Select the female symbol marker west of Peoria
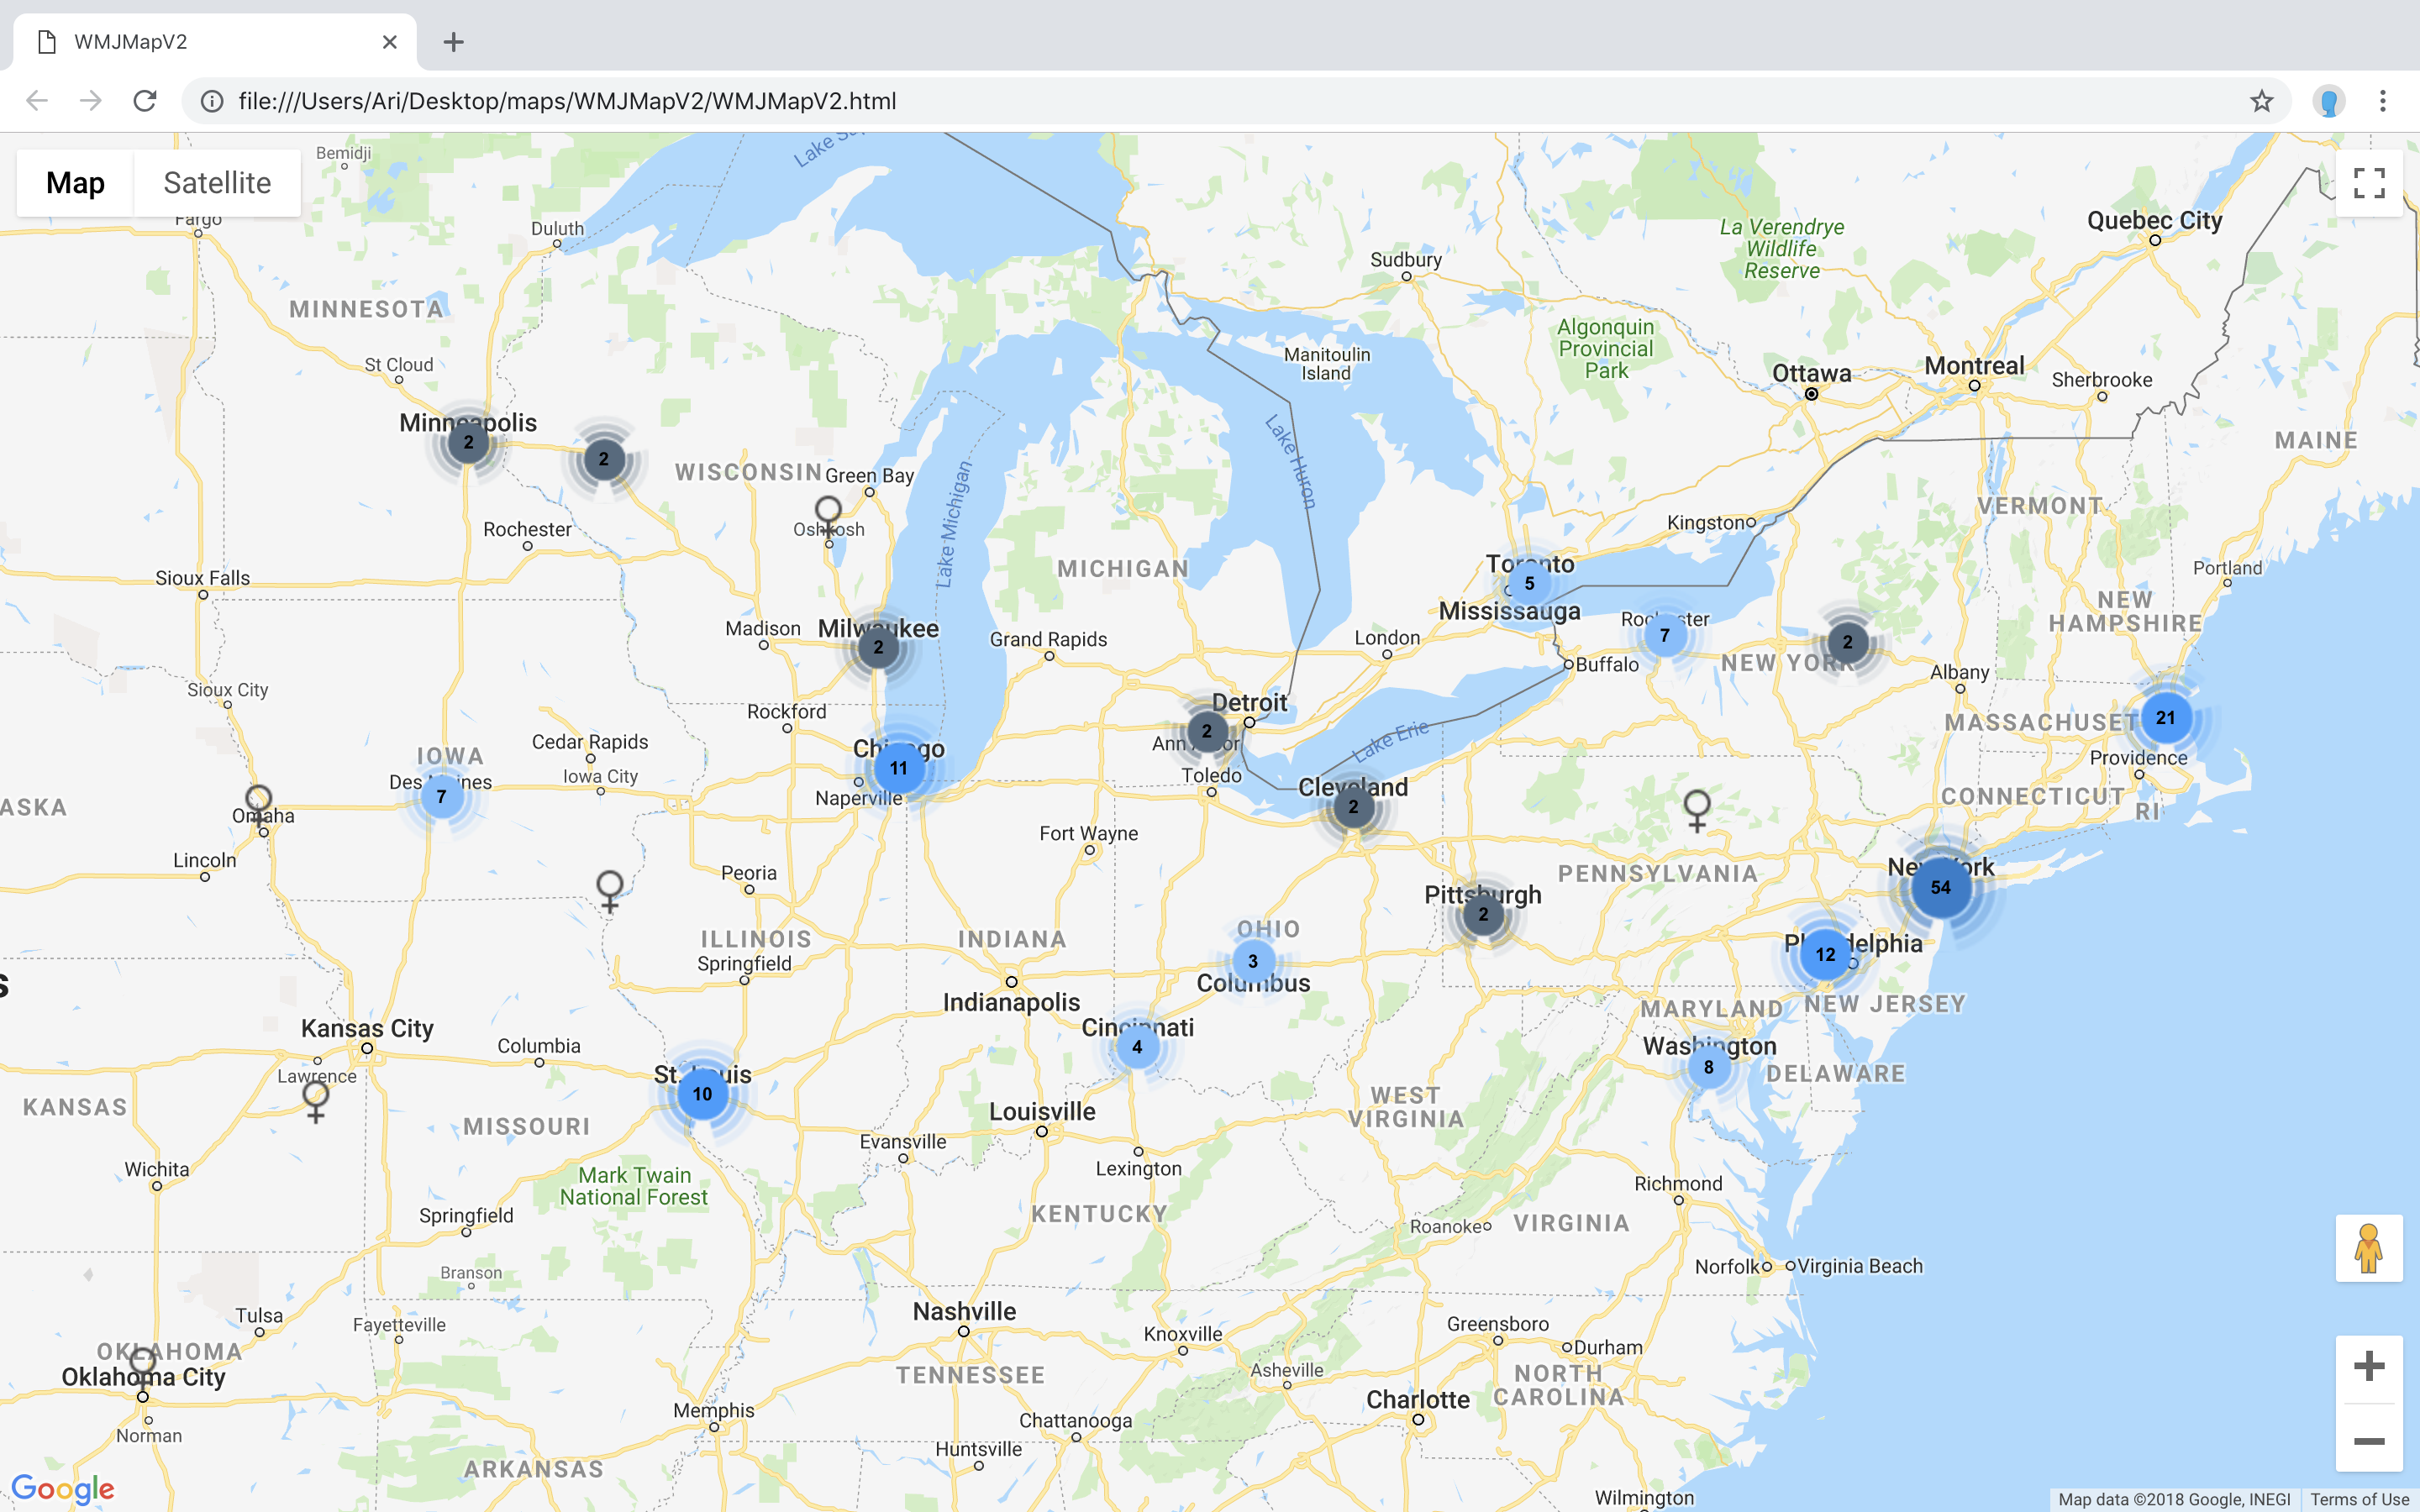2420x1512 pixels. pos(610,891)
